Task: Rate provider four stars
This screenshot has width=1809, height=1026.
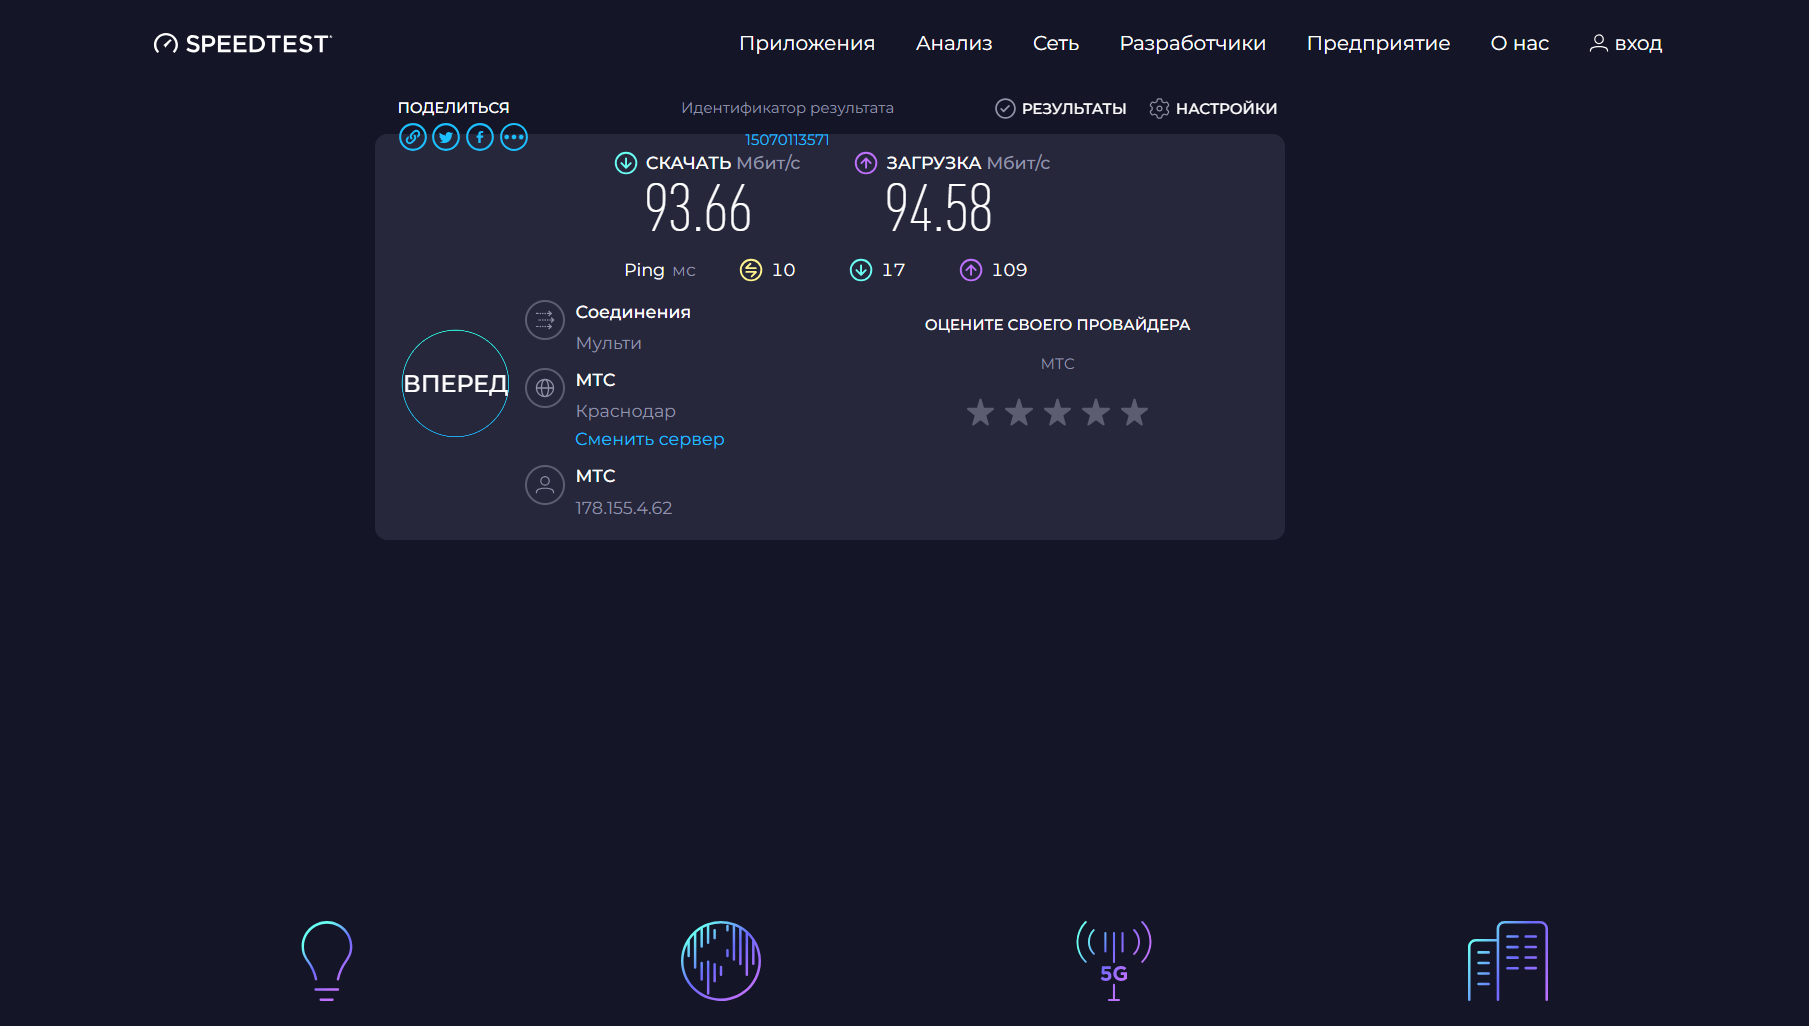Action: (1096, 412)
